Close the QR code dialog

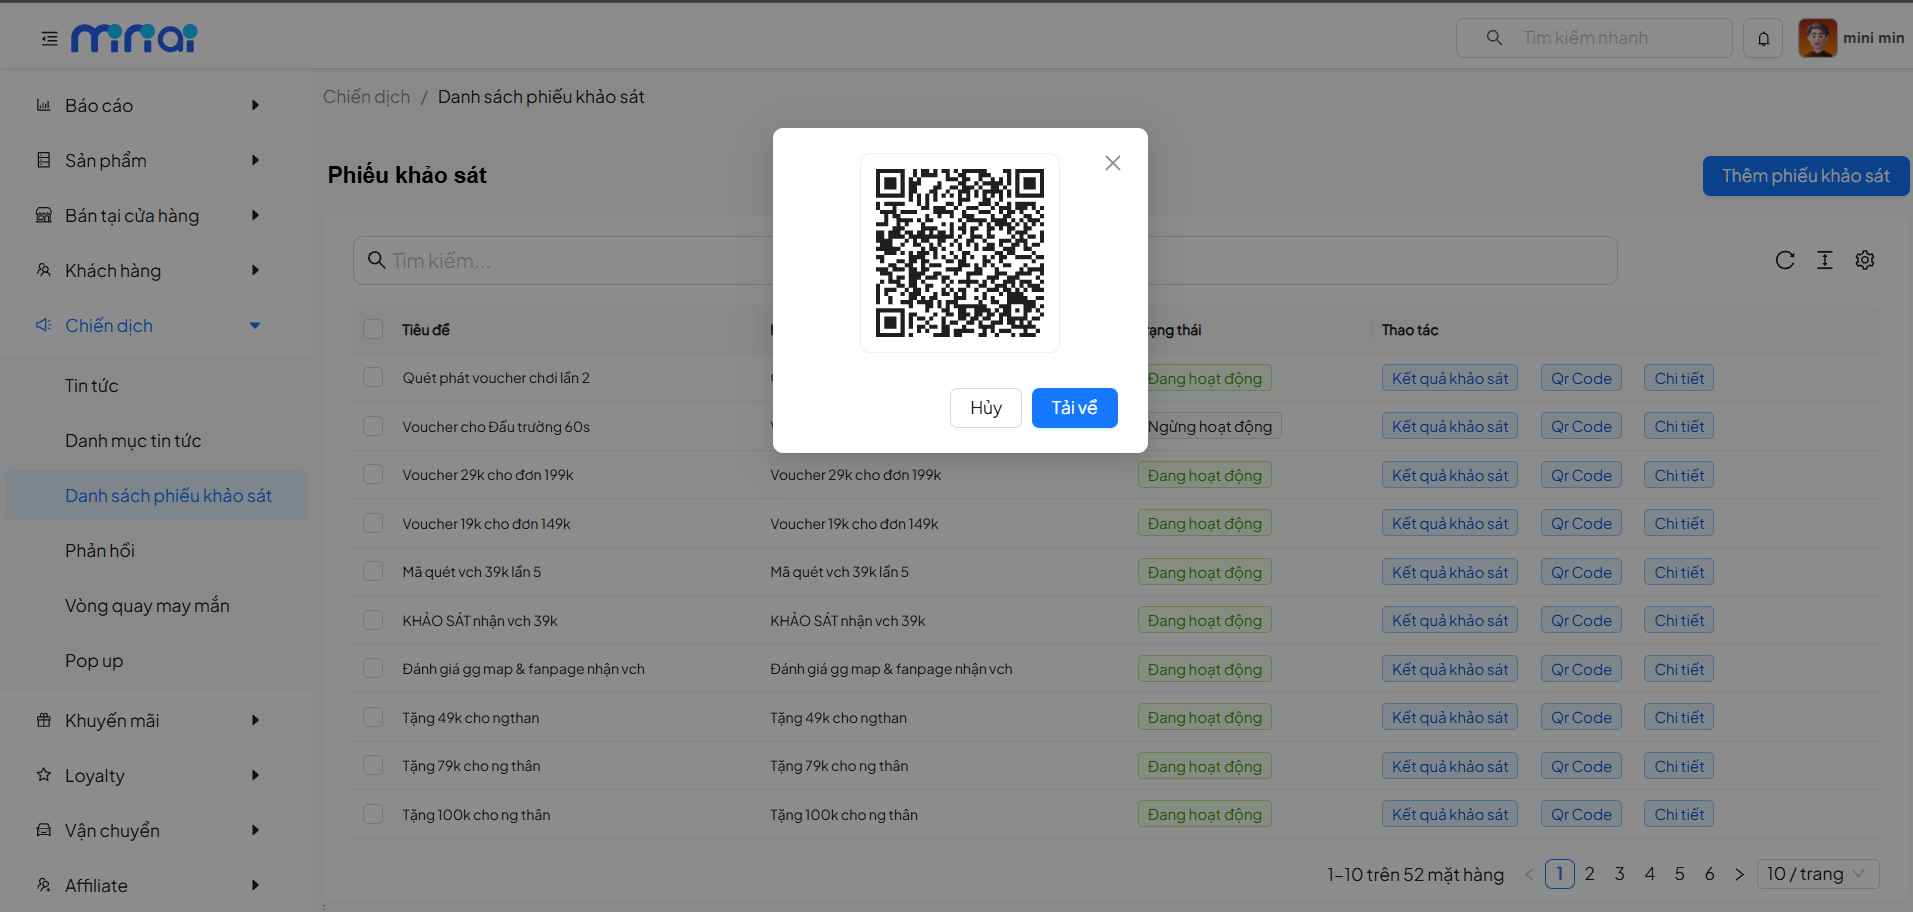tap(1112, 163)
